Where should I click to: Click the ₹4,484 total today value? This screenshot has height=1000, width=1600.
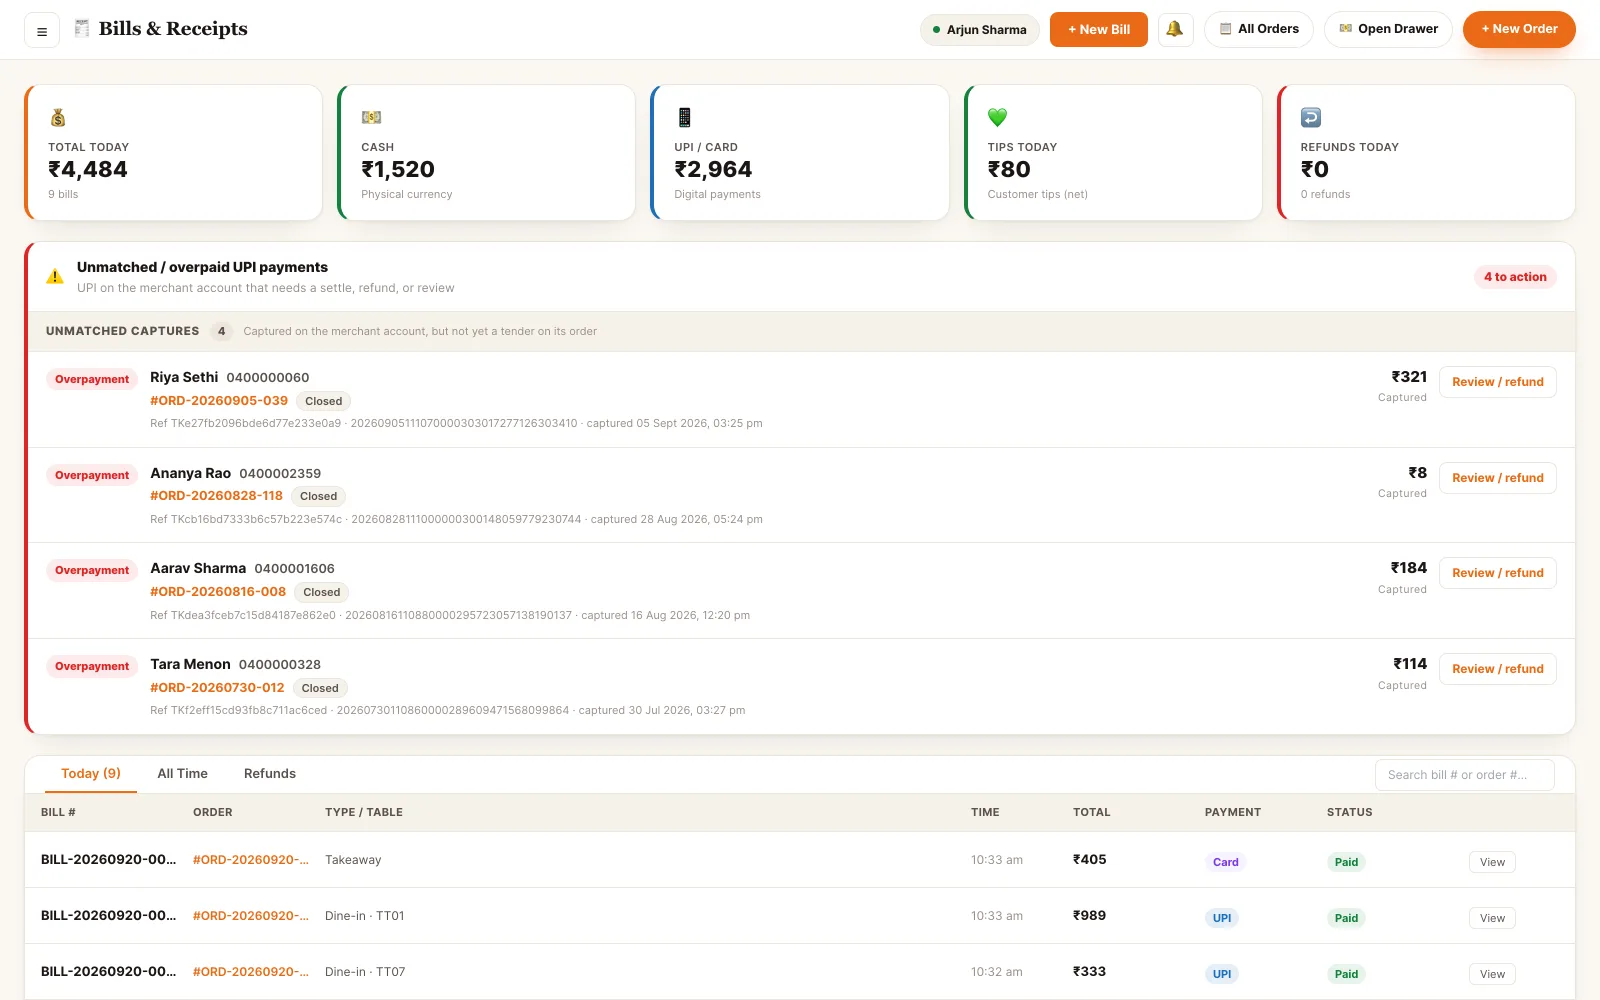point(88,170)
